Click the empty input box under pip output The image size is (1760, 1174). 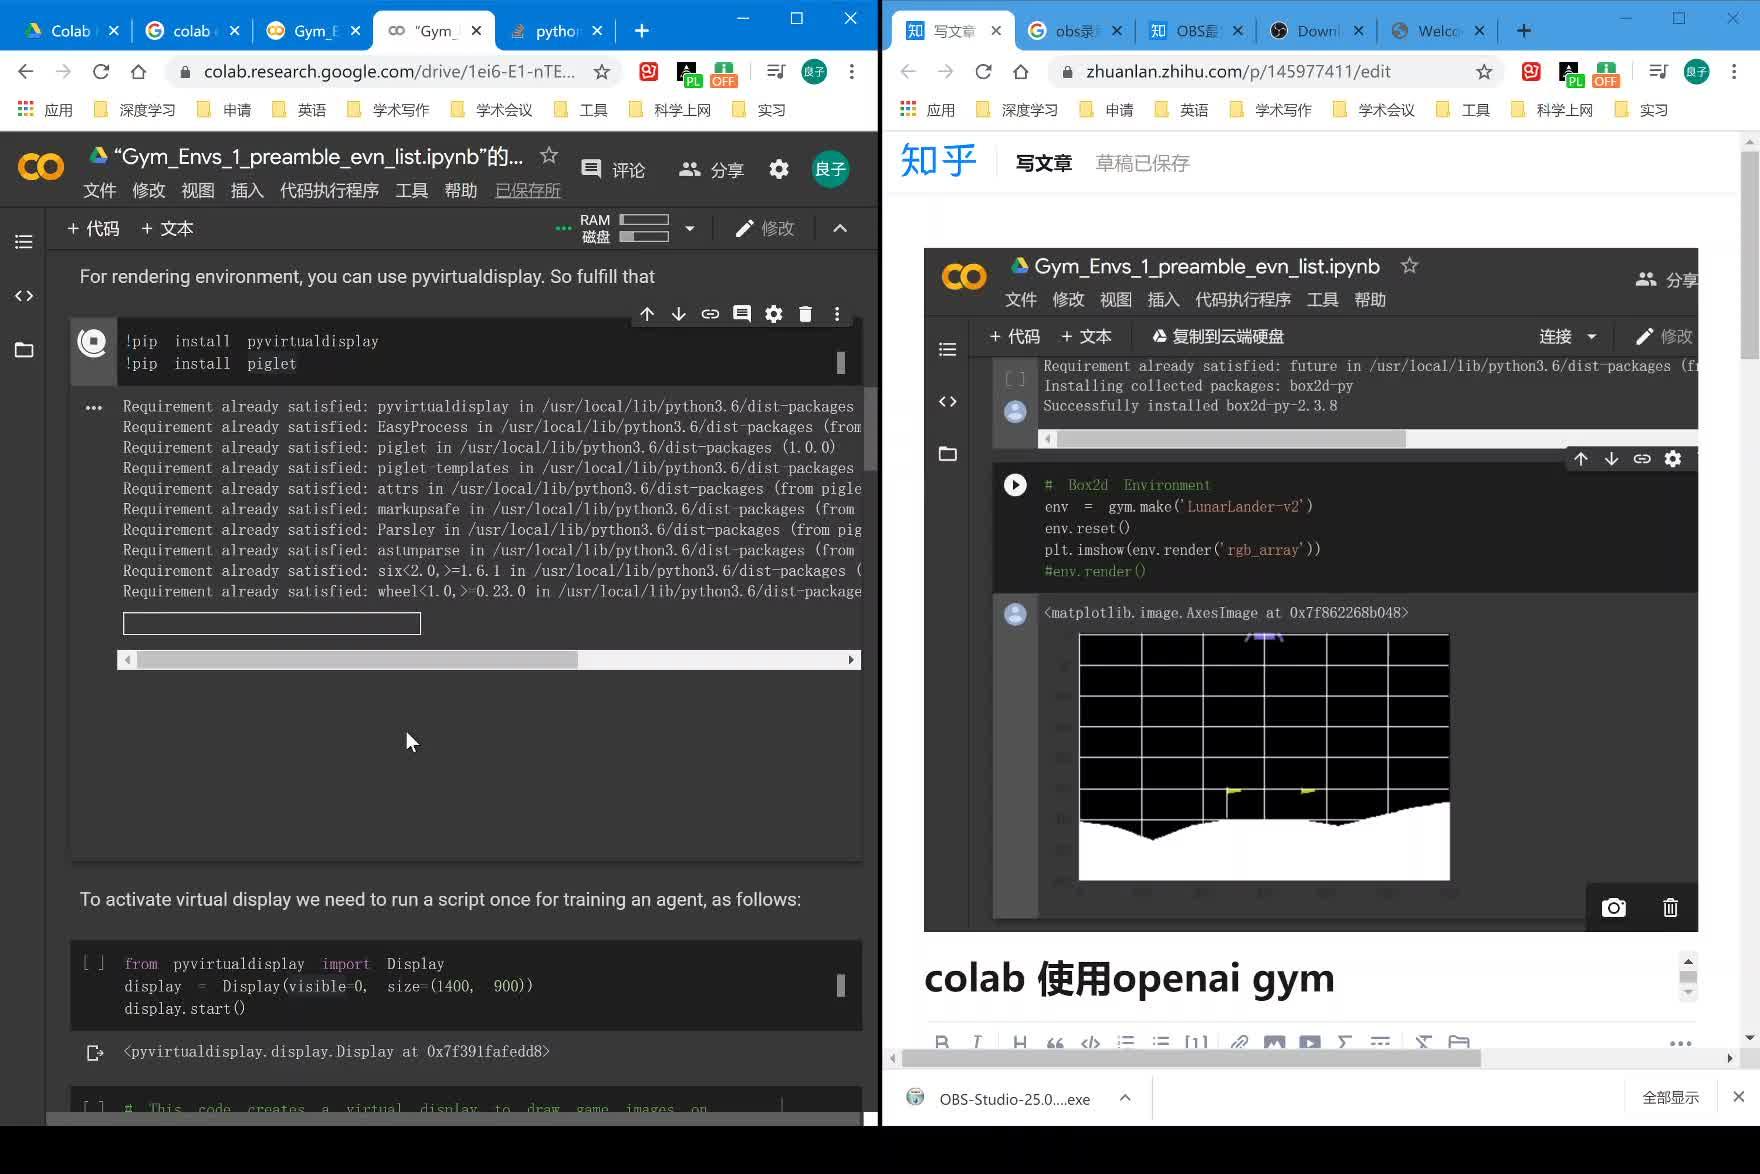click(272, 624)
